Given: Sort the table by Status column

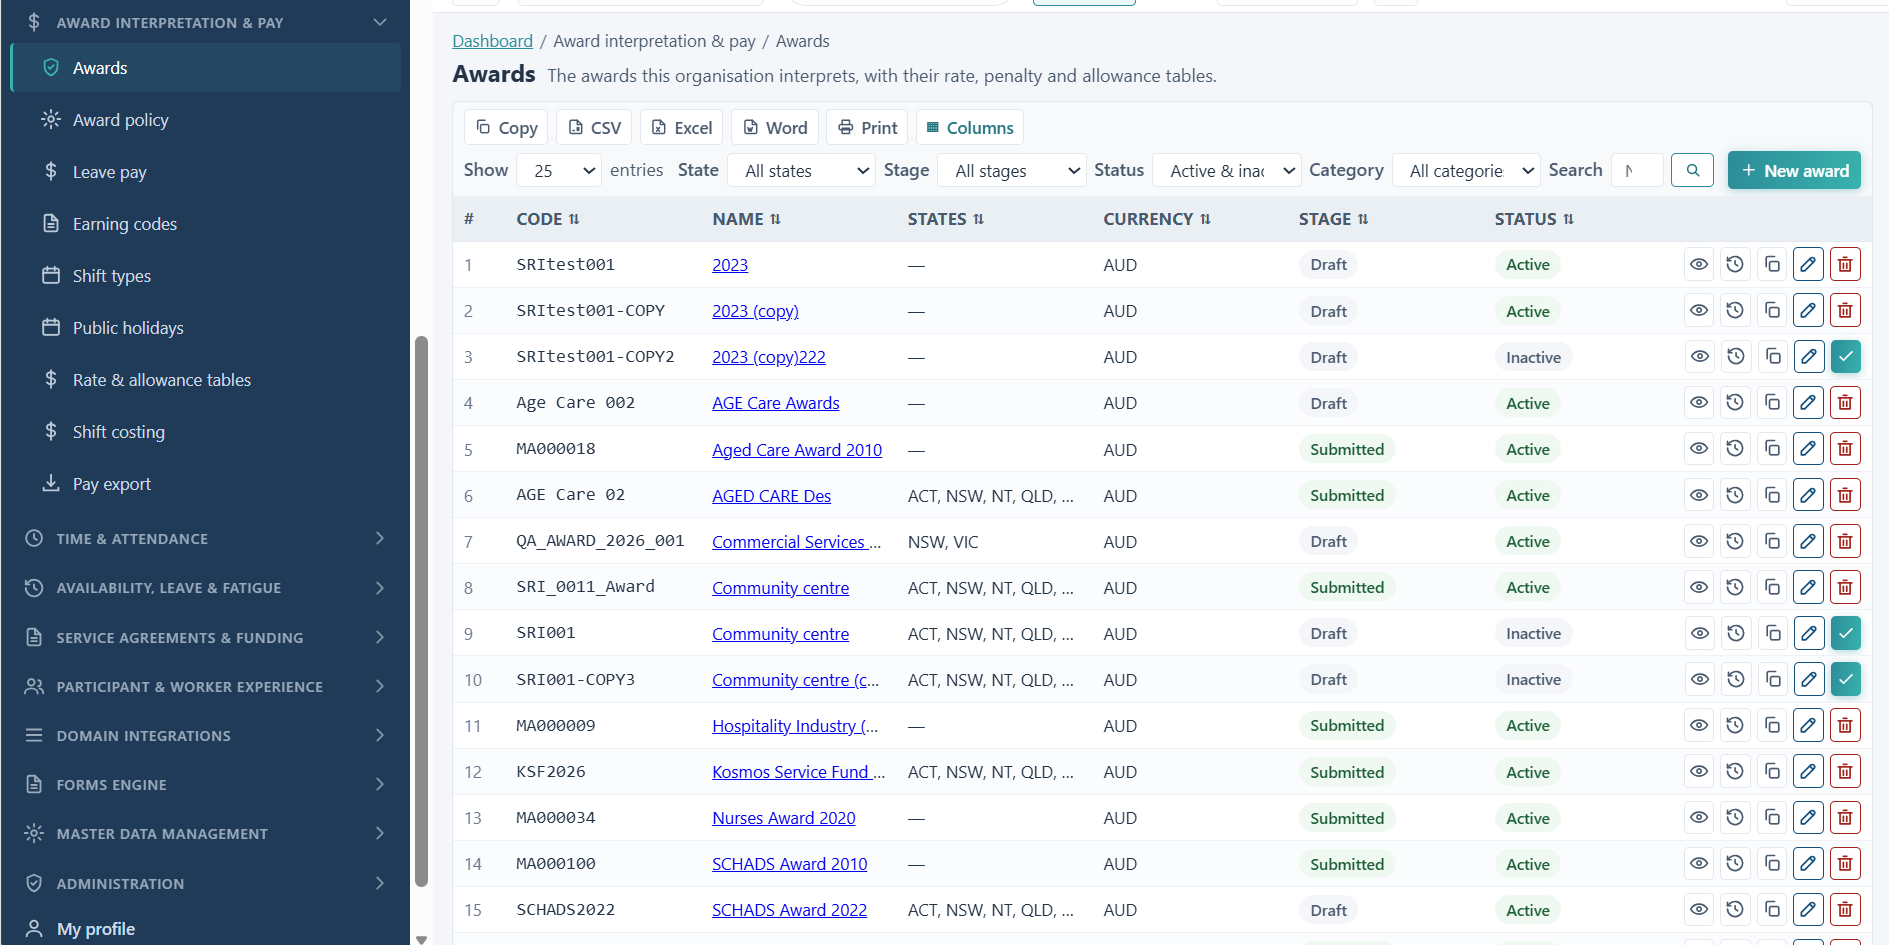Looking at the screenshot, I should pos(1534,219).
